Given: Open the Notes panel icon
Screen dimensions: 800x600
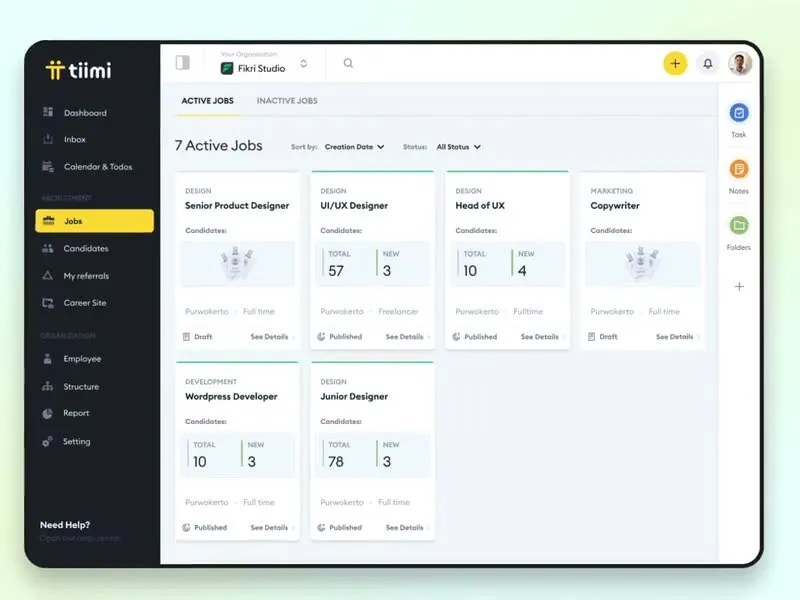Looking at the screenshot, I should [739, 169].
